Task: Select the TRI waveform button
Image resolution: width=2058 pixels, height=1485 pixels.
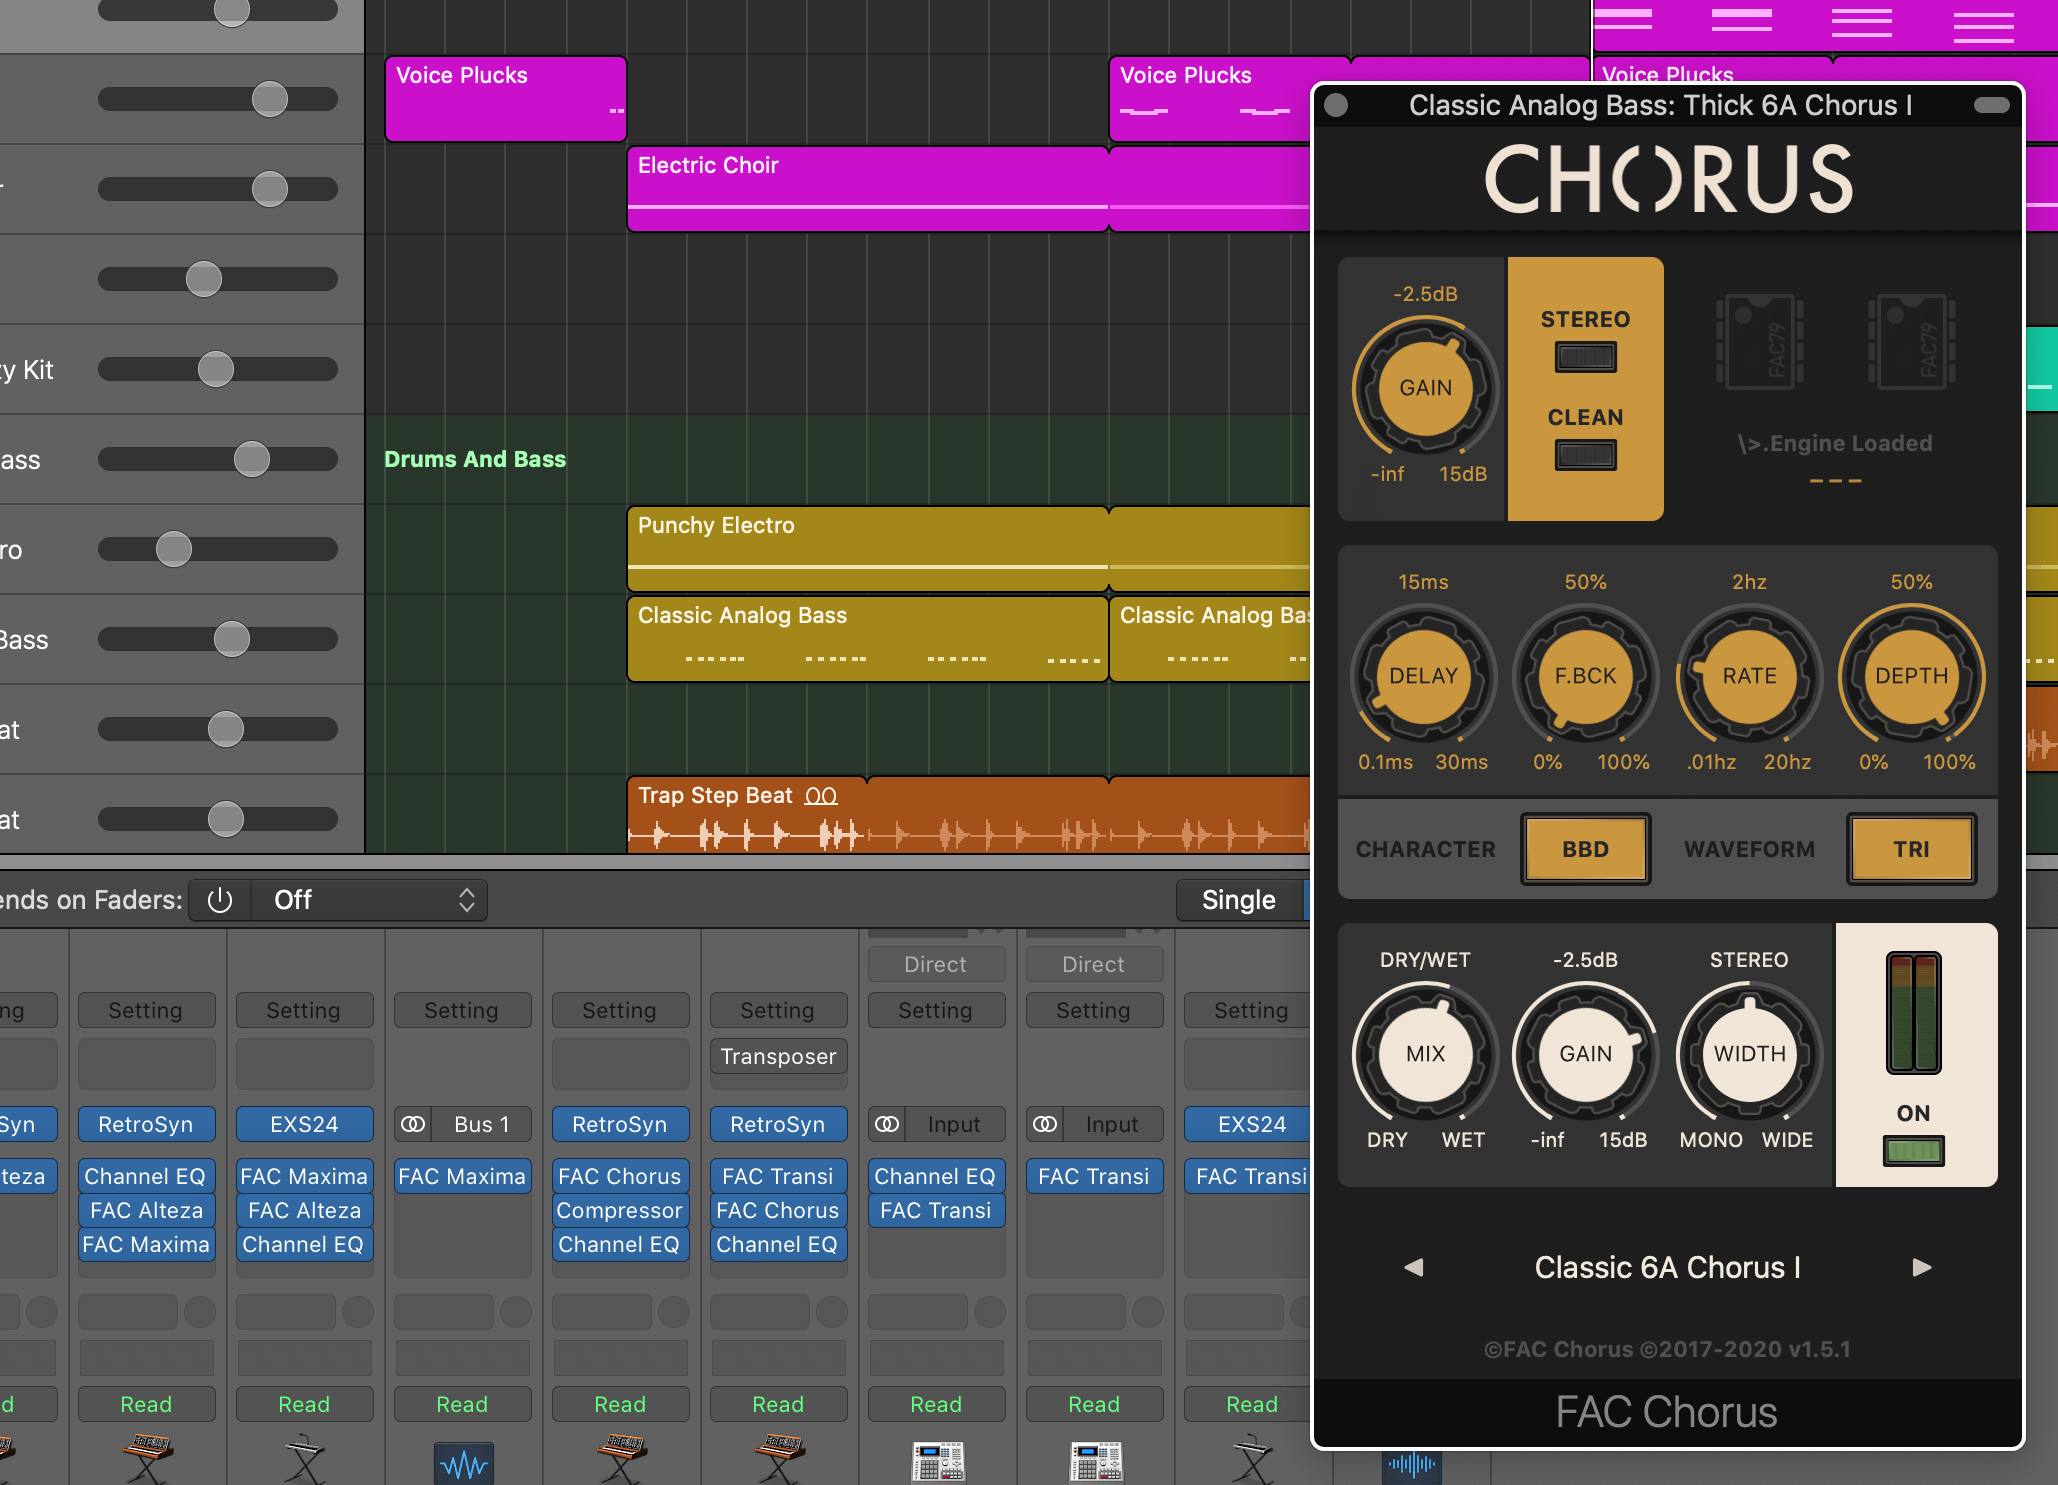Action: pyautogui.click(x=1911, y=849)
